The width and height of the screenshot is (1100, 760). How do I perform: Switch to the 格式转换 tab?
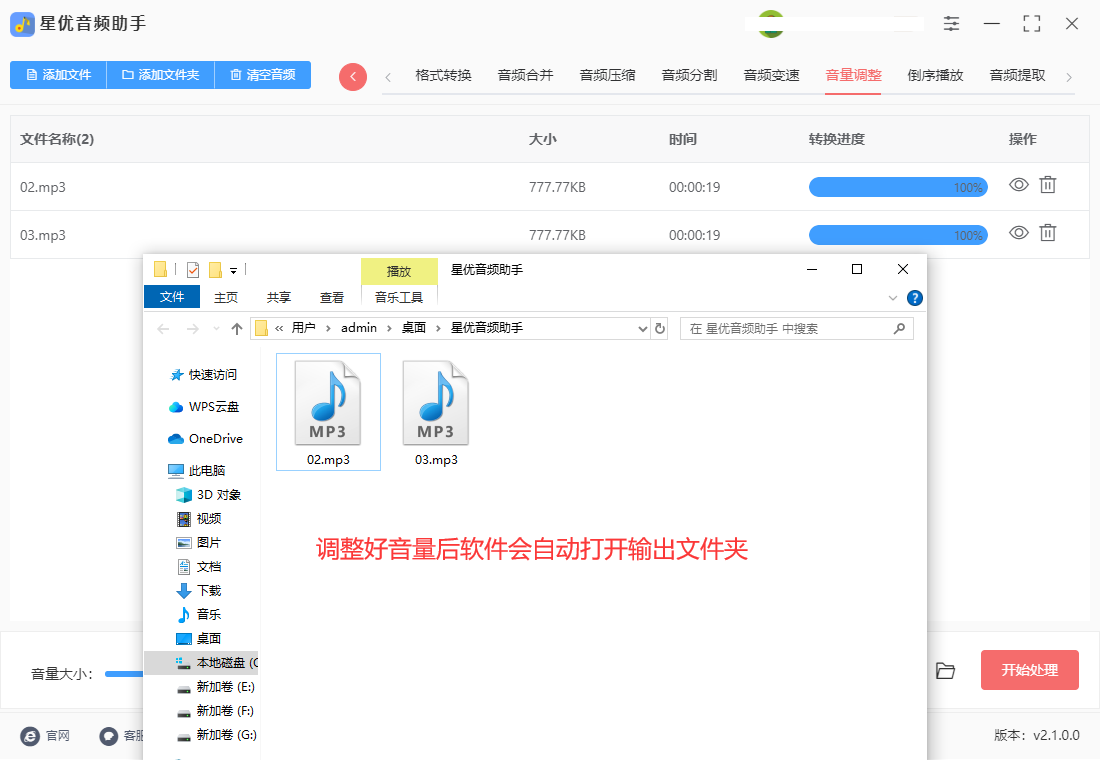coord(443,75)
